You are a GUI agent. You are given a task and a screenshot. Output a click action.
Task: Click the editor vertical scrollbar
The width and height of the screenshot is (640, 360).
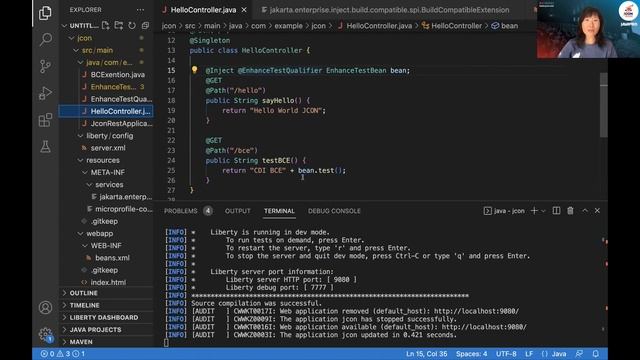[604, 106]
